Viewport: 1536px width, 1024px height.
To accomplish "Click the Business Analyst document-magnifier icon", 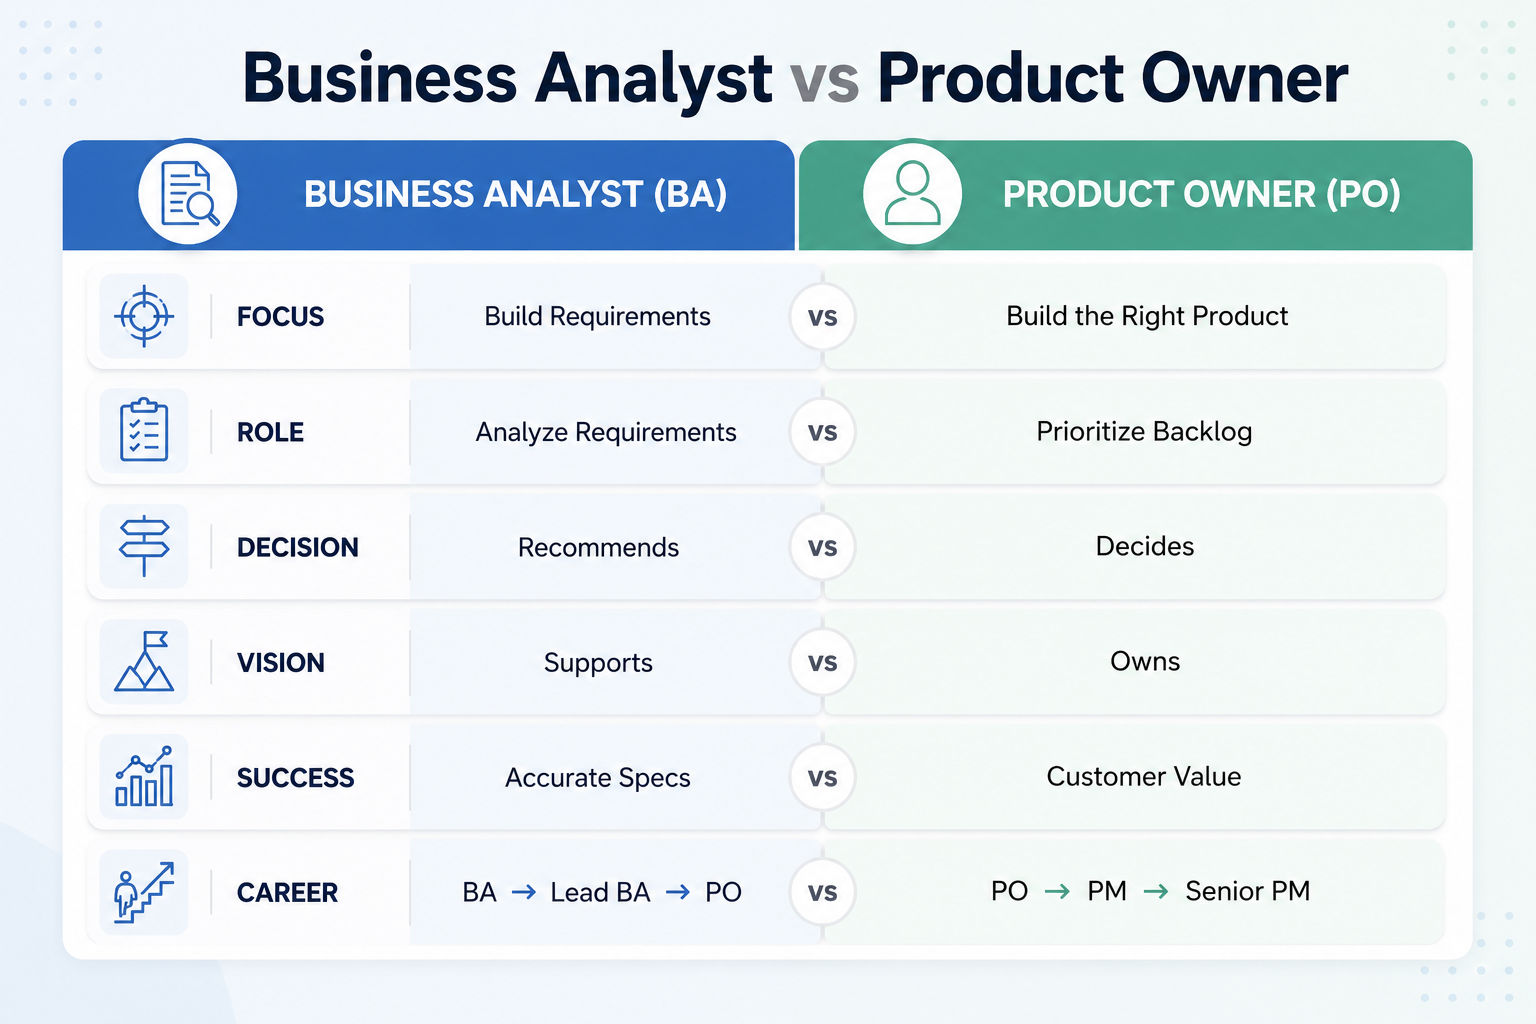I will (x=188, y=194).
